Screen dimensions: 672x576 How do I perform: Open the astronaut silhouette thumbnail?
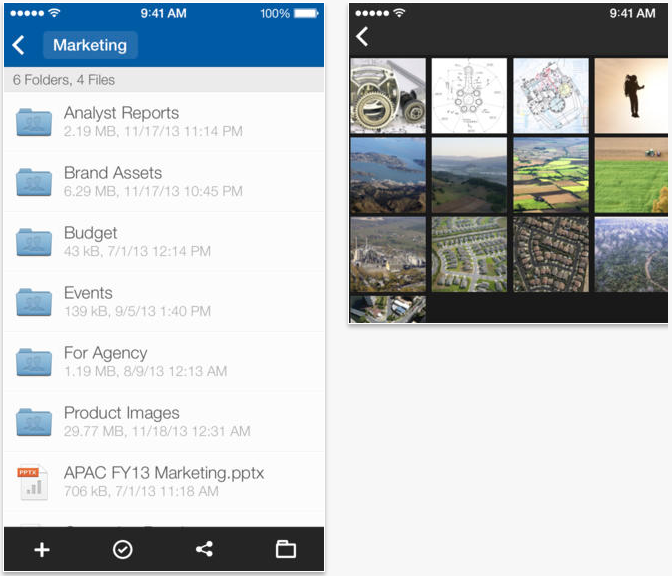pyautogui.click(x=632, y=95)
